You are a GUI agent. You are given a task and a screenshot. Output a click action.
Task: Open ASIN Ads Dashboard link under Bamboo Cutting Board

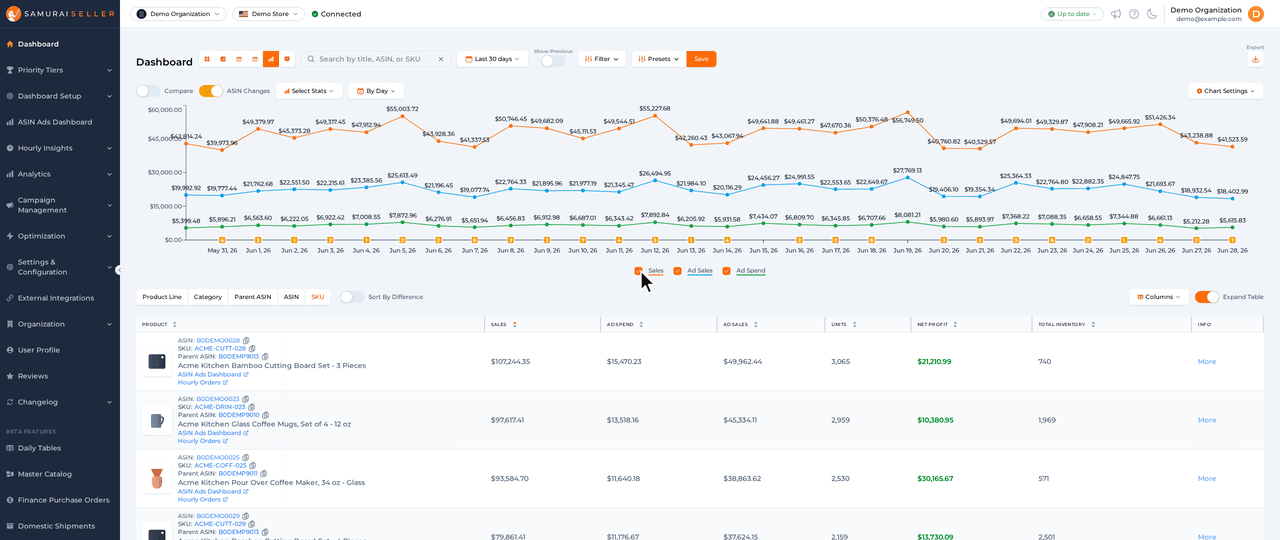point(213,374)
